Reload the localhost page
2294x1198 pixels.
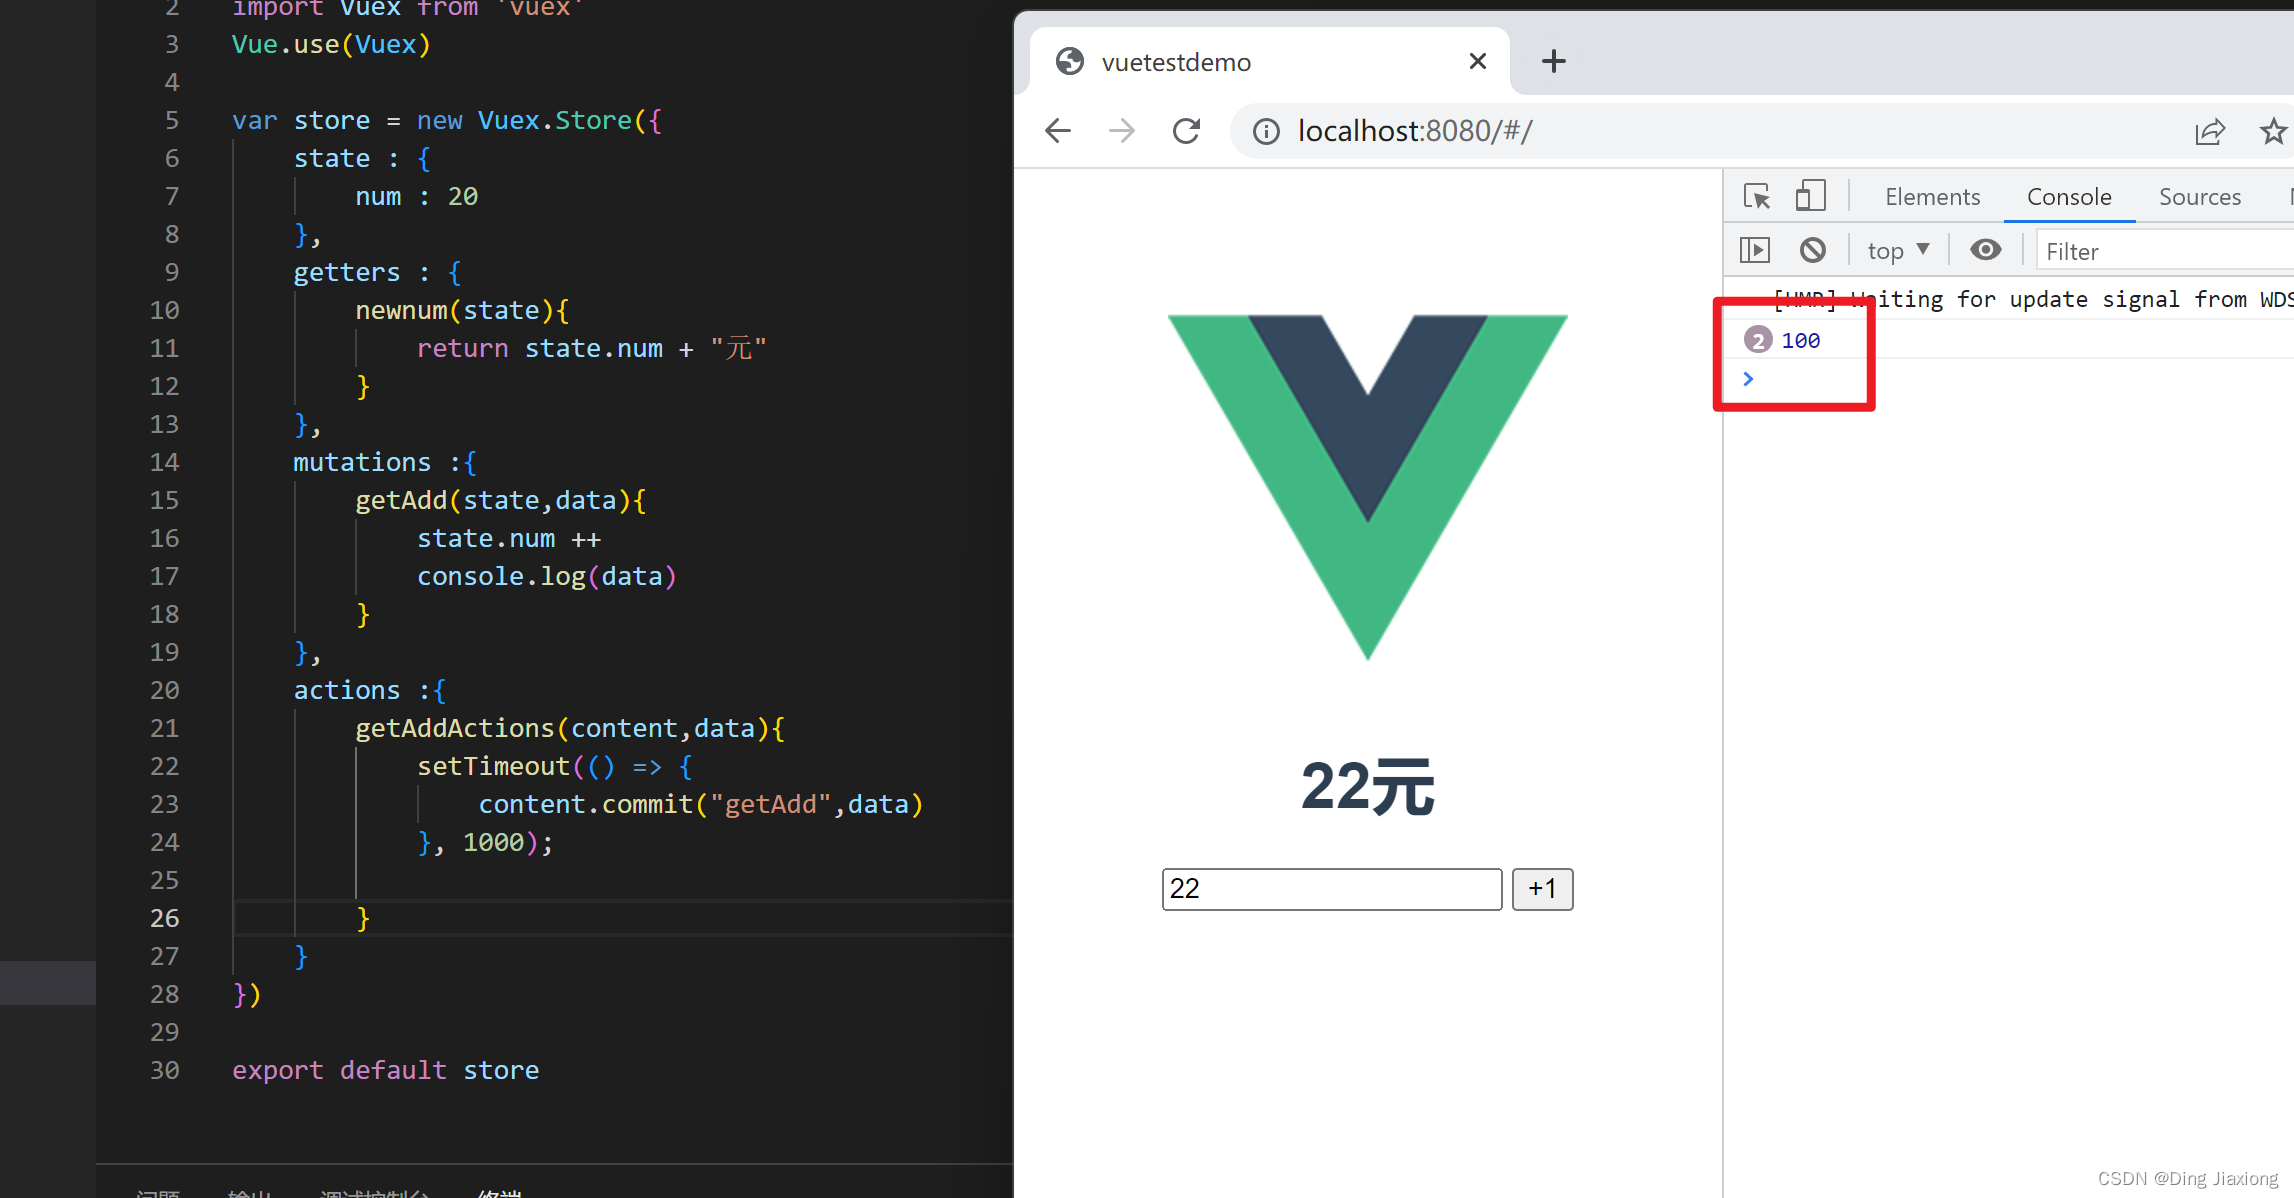click(x=1186, y=131)
